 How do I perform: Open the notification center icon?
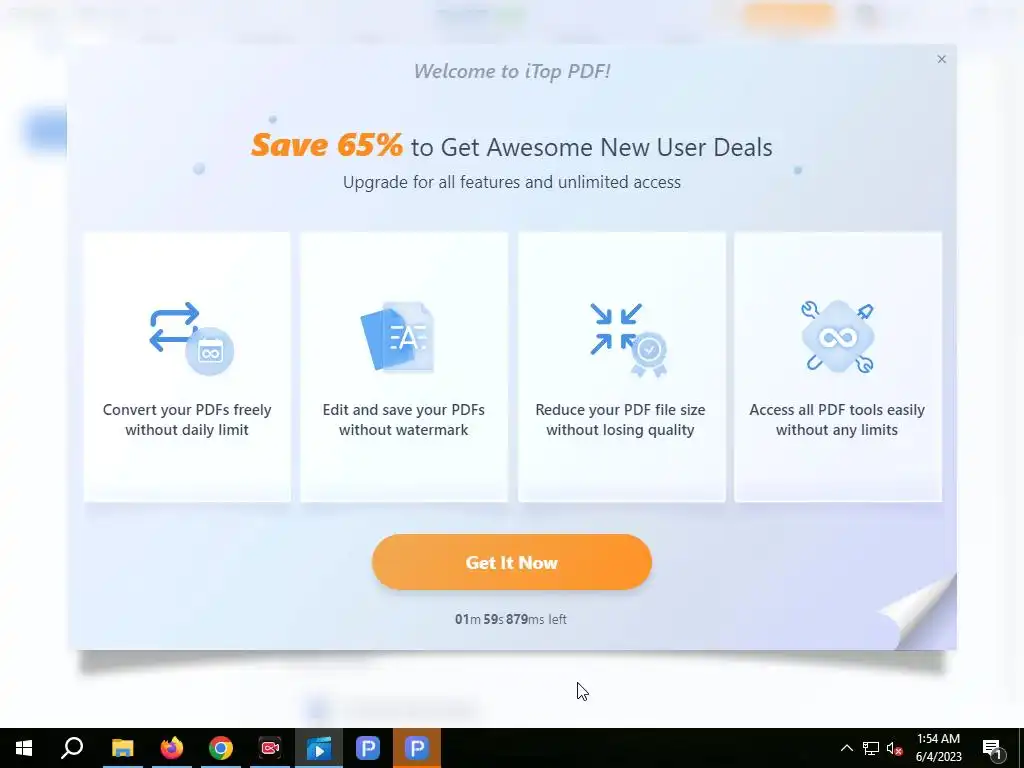(x=993, y=748)
